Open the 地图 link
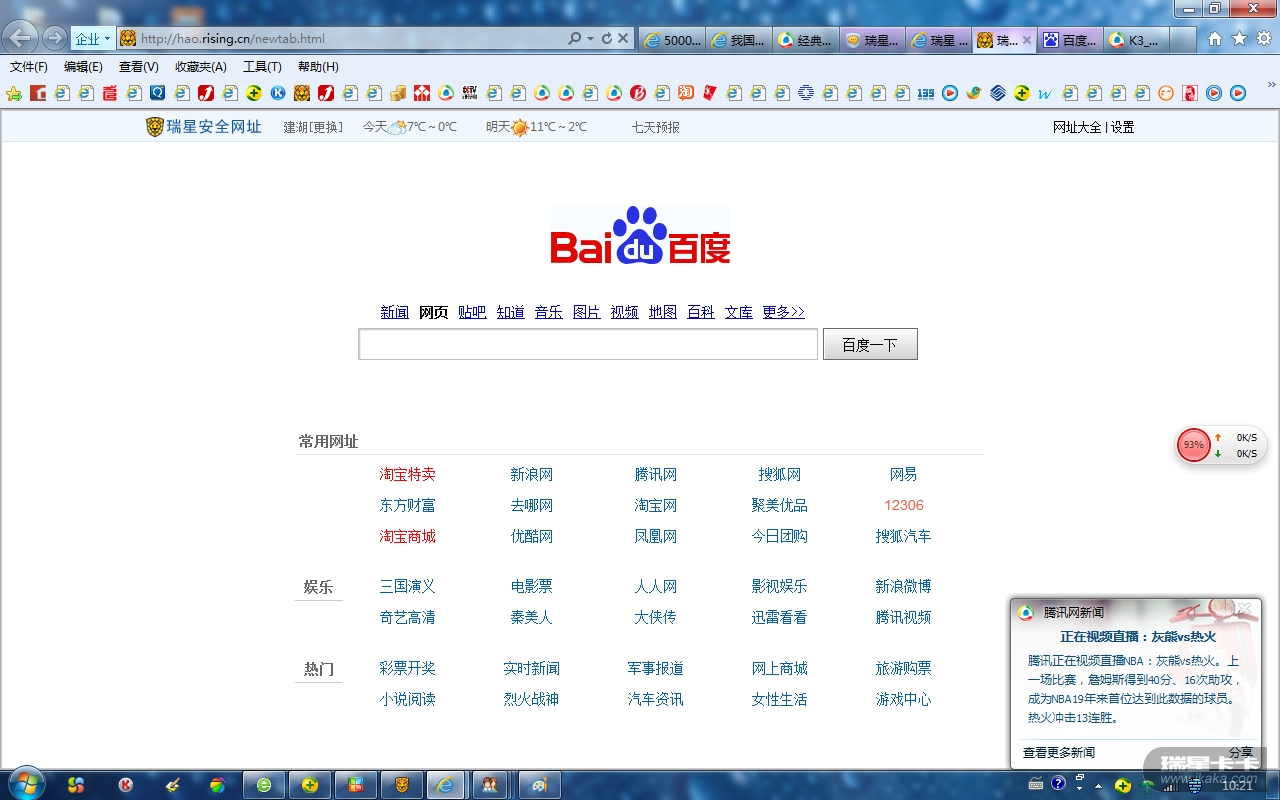Viewport: 1280px width, 800px height. [x=662, y=312]
